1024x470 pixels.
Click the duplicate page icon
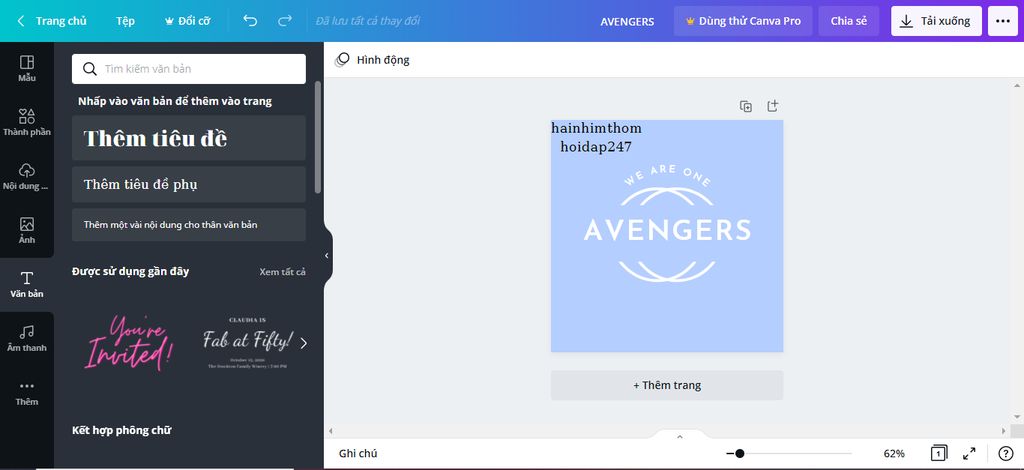click(746, 106)
